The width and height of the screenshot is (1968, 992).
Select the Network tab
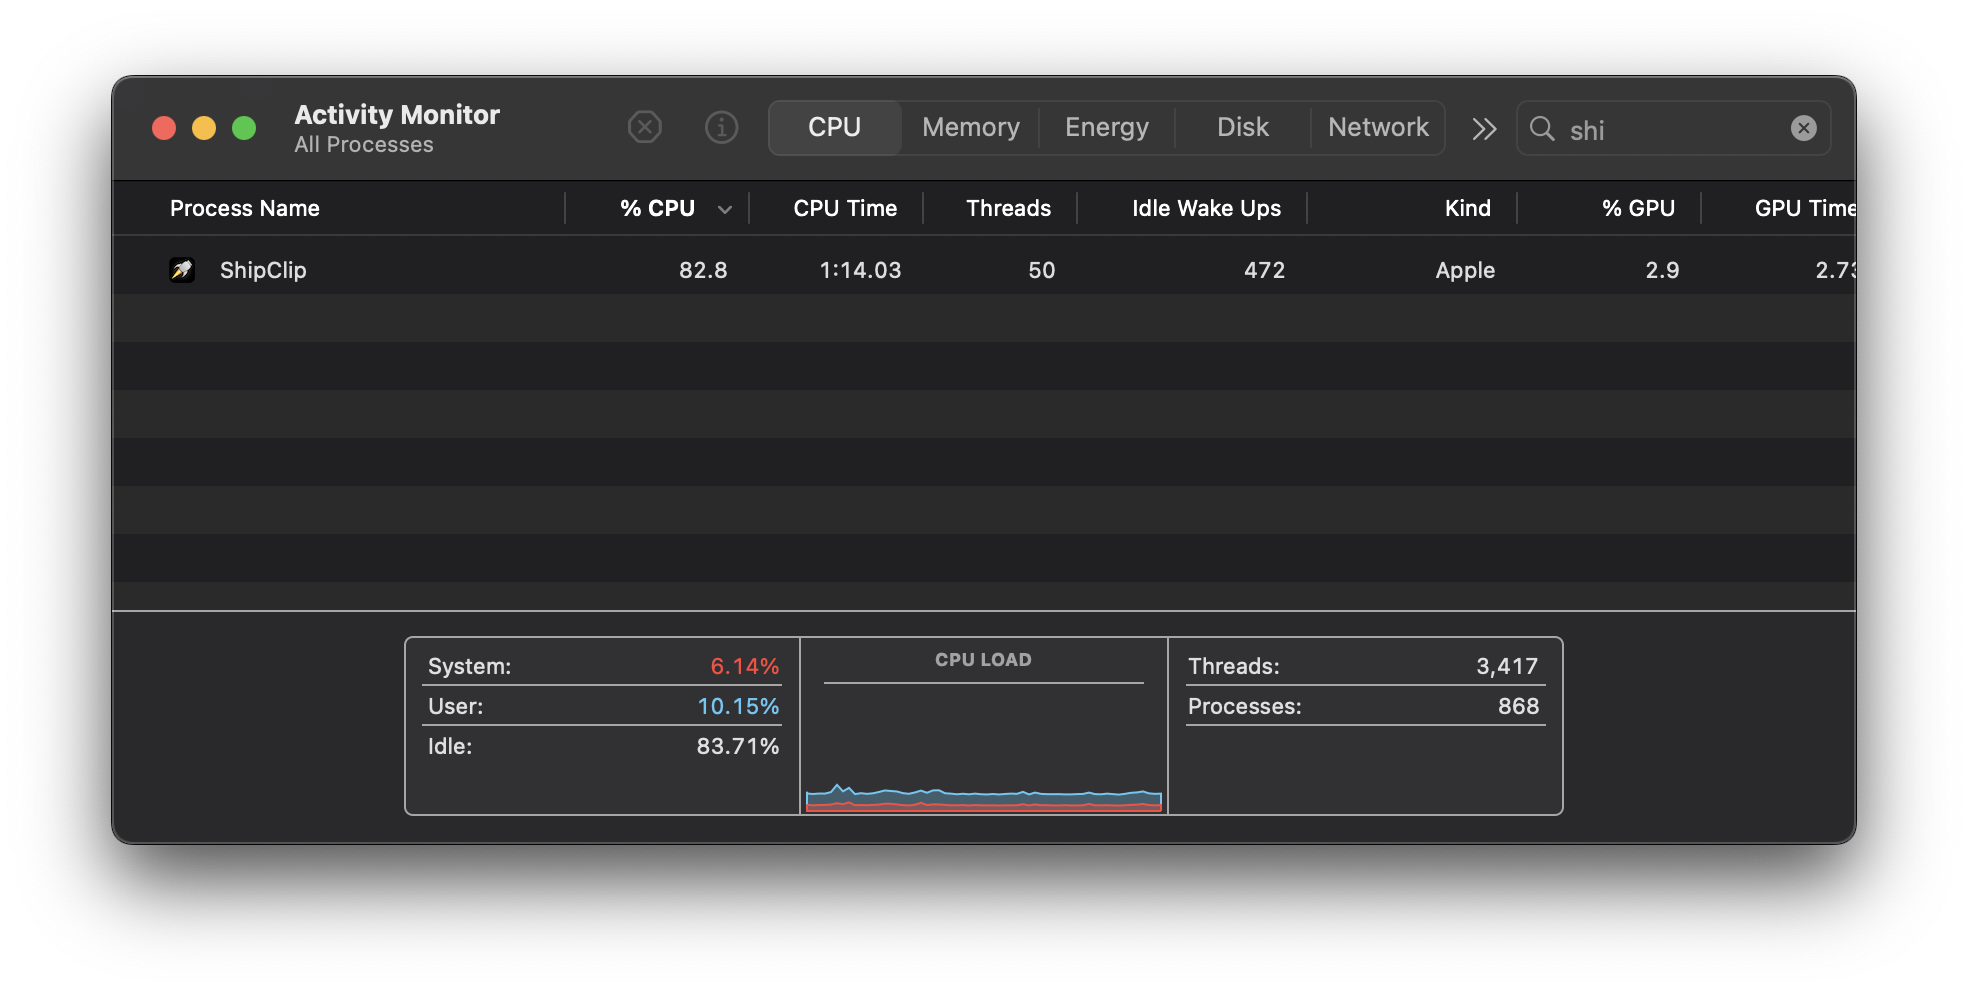(x=1378, y=128)
